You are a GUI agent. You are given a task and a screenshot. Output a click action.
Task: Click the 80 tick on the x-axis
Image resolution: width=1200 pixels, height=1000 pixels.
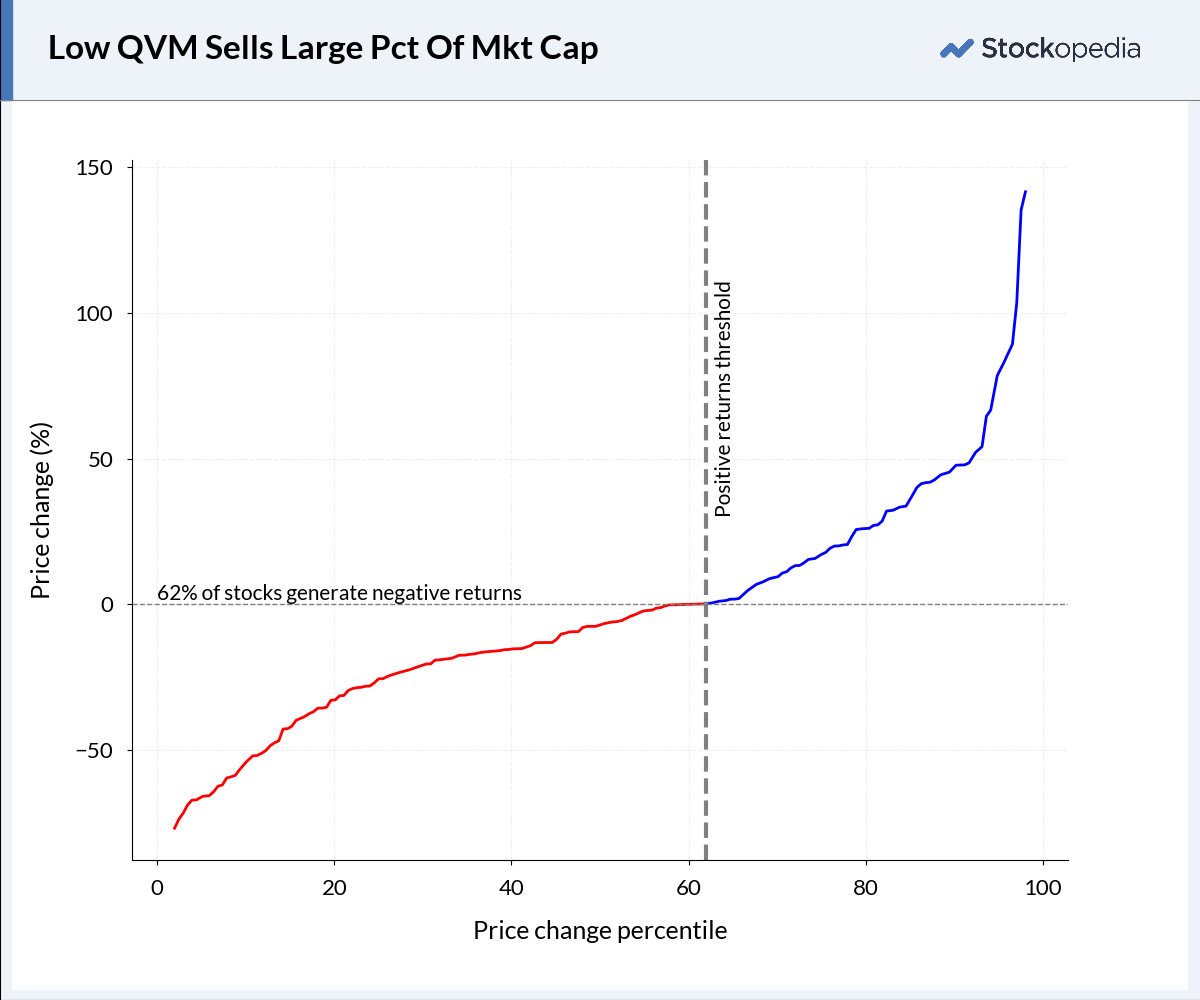coord(866,887)
